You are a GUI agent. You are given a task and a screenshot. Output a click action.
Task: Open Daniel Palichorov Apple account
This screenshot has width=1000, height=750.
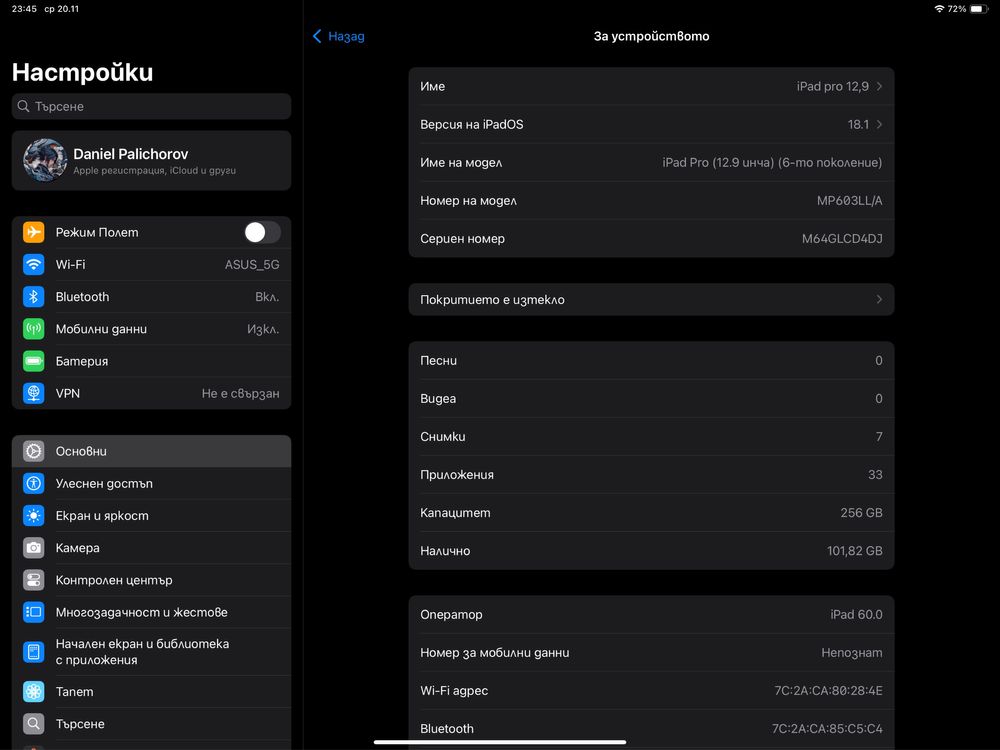[151, 161]
